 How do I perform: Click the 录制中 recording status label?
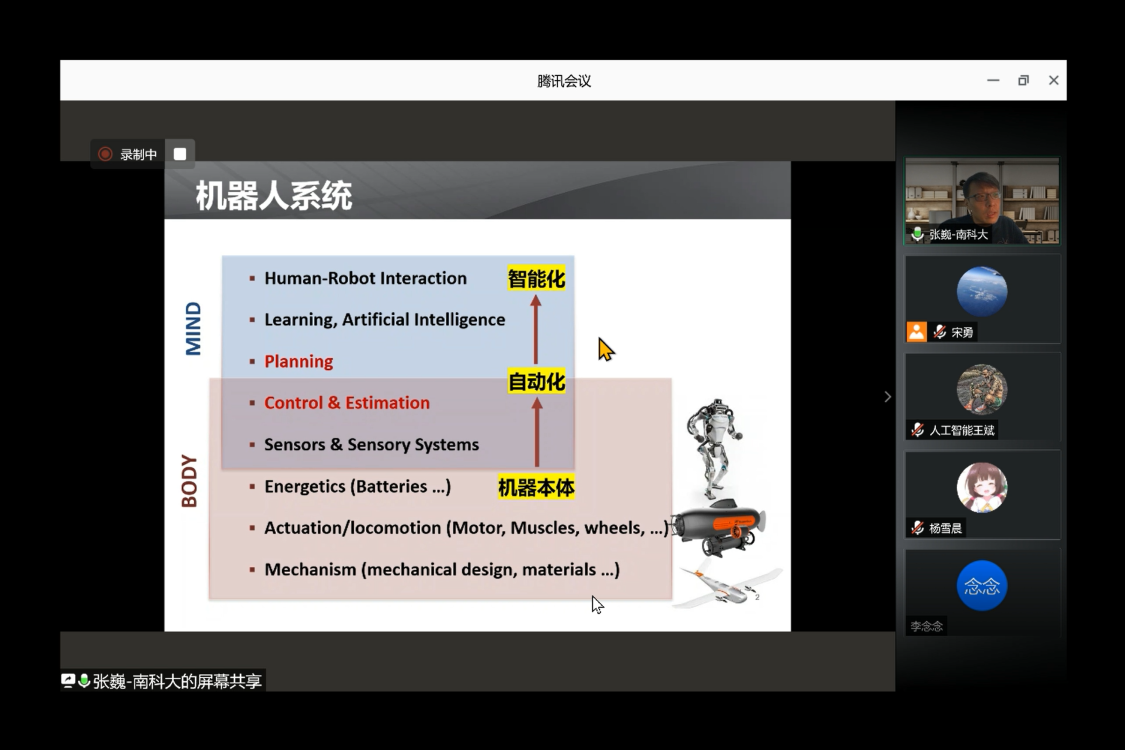pyautogui.click(x=139, y=154)
